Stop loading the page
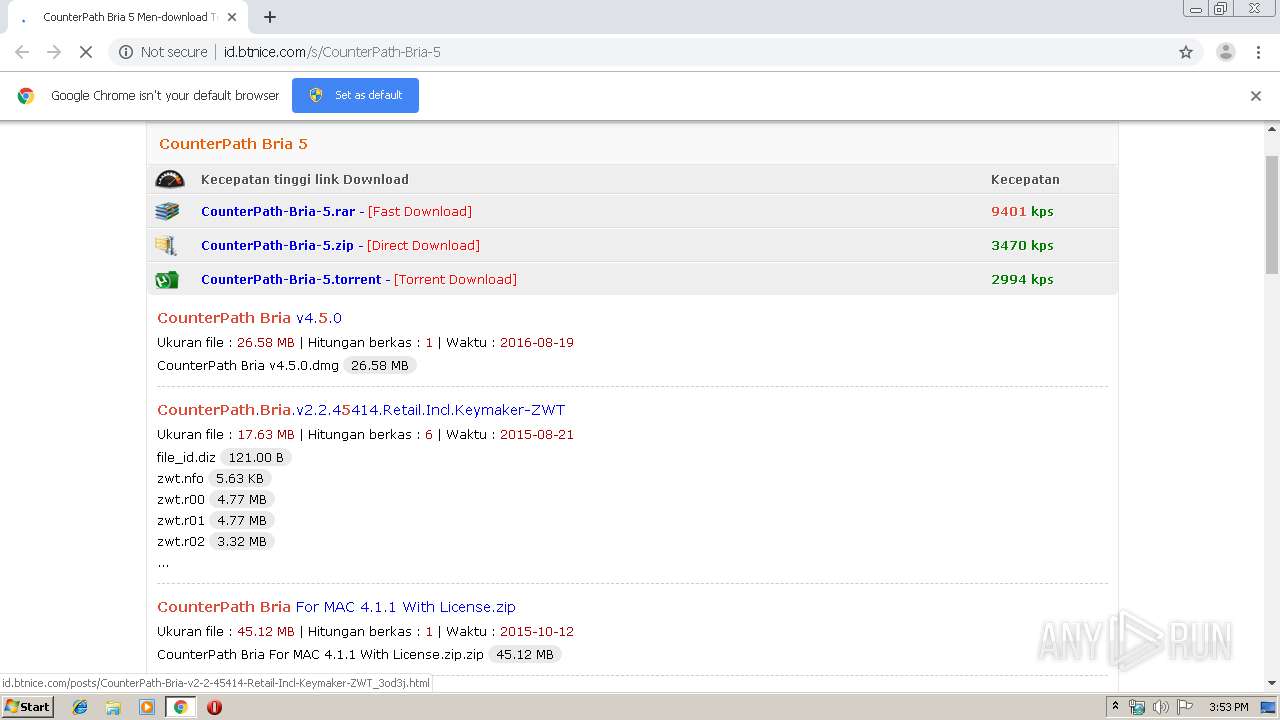 [x=86, y=52]
